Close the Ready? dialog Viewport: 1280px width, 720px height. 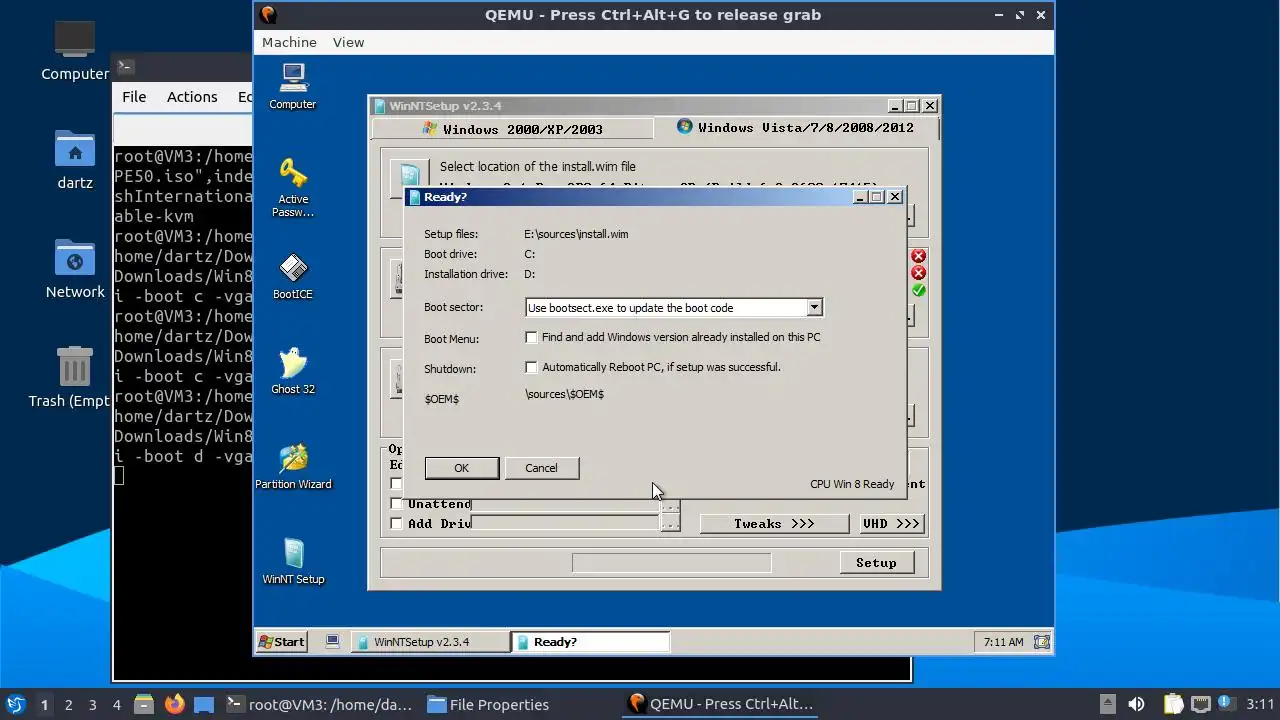895,197
